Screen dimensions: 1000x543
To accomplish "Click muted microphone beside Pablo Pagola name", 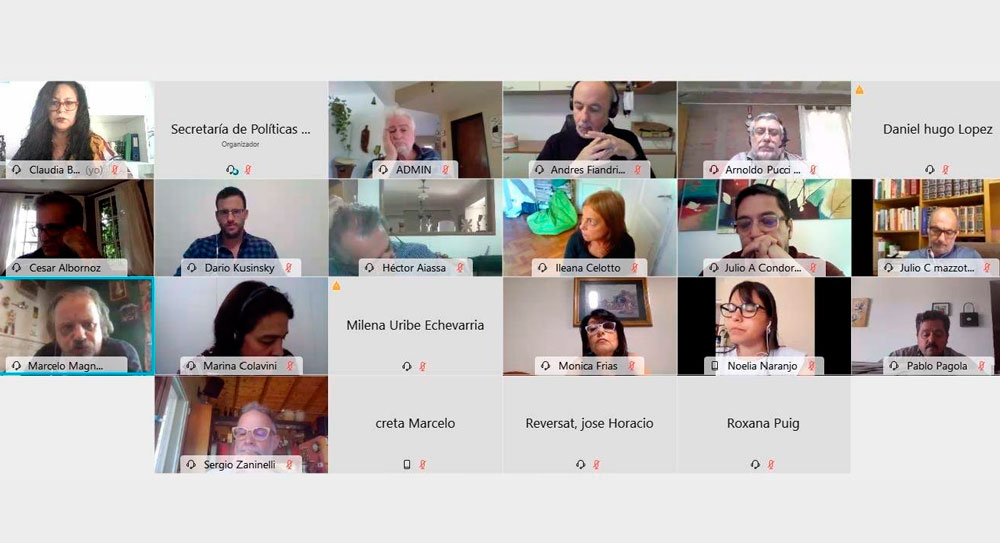I will [982, 366].
